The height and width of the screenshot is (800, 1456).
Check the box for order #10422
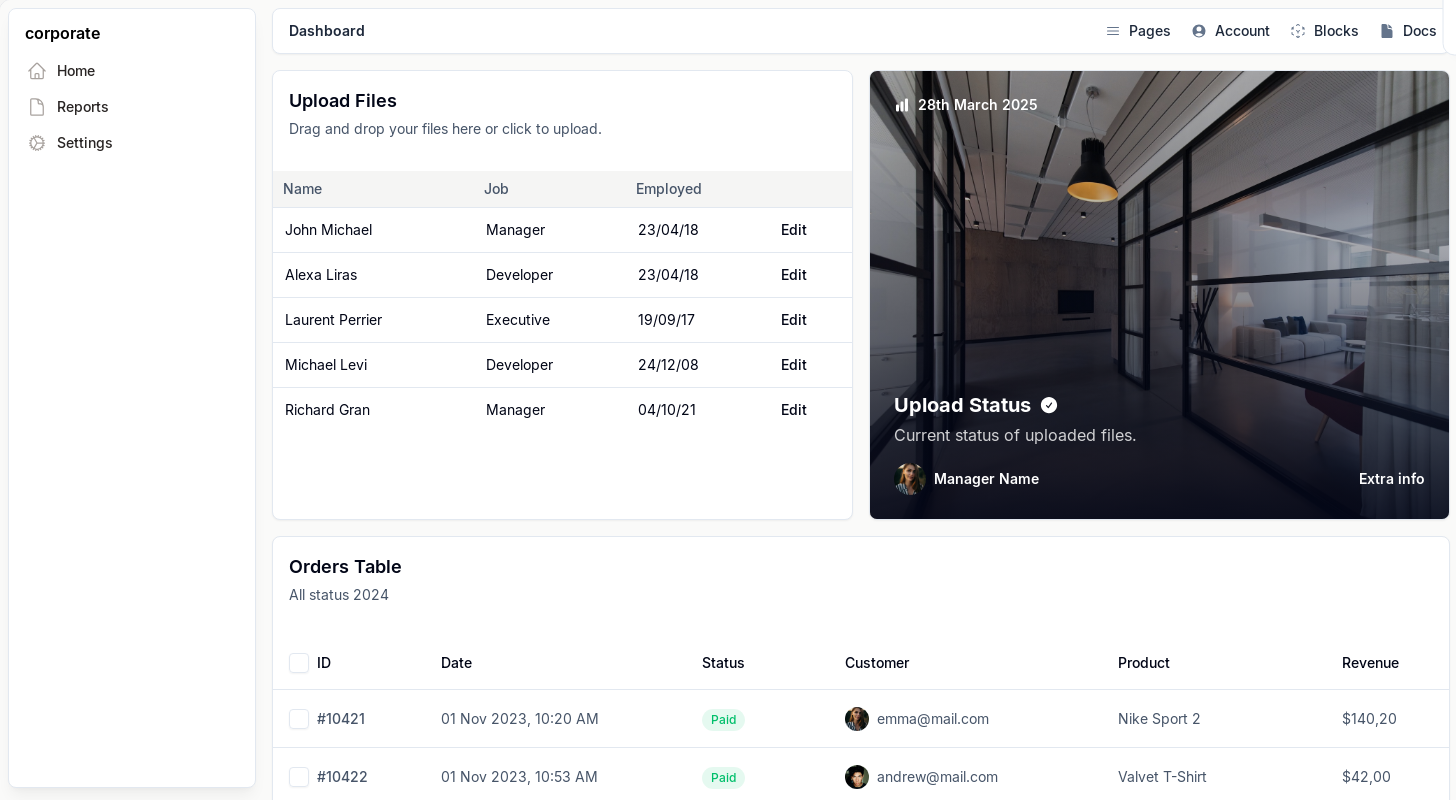pos(299,777)
